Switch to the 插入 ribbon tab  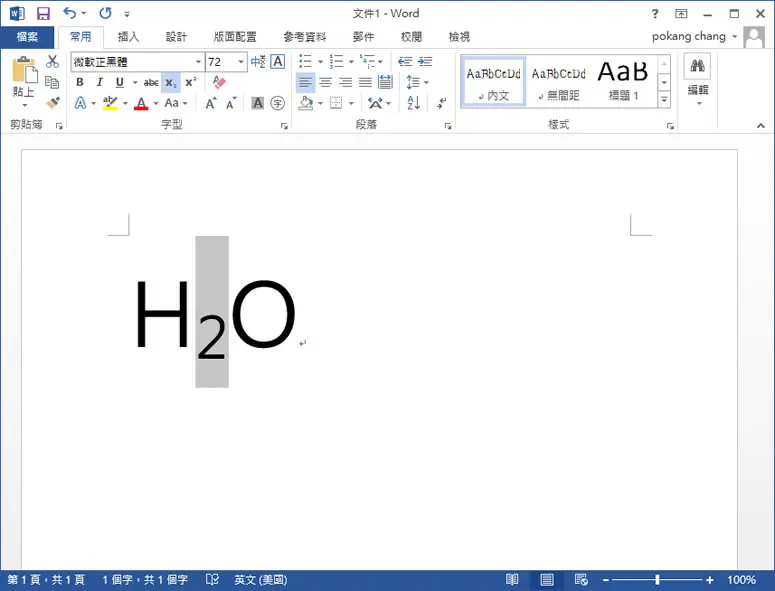[129, 37]
